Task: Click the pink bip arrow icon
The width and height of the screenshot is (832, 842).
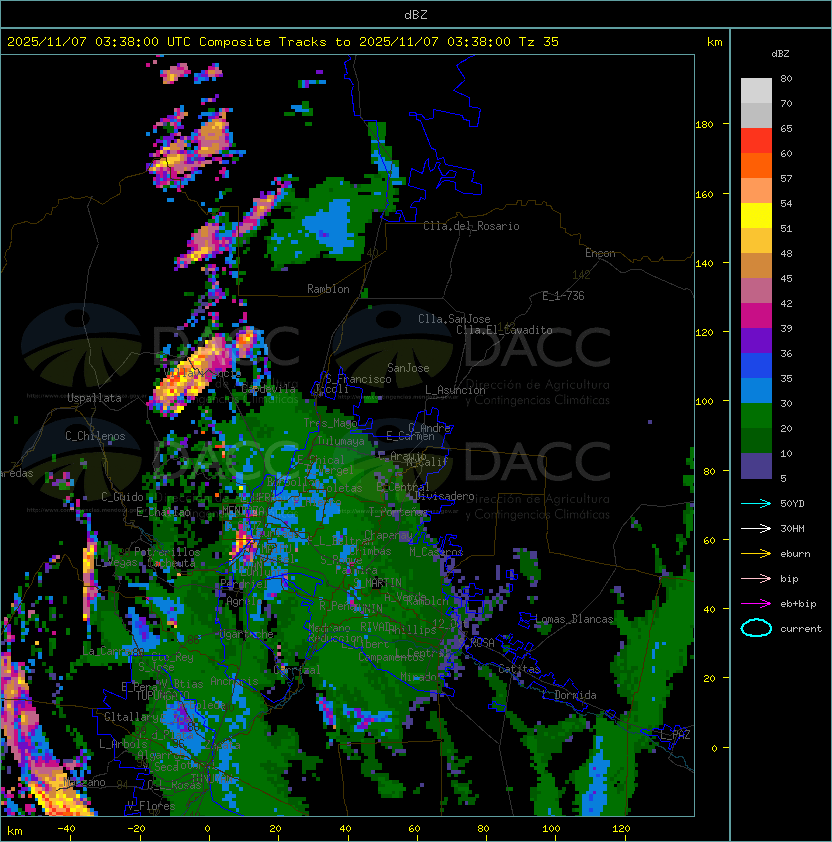Action: [756, 579]
